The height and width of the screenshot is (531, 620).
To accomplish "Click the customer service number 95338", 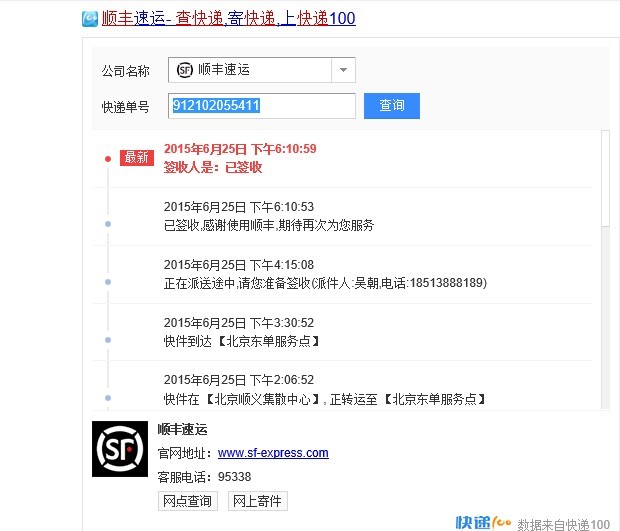I will [234, 477].
